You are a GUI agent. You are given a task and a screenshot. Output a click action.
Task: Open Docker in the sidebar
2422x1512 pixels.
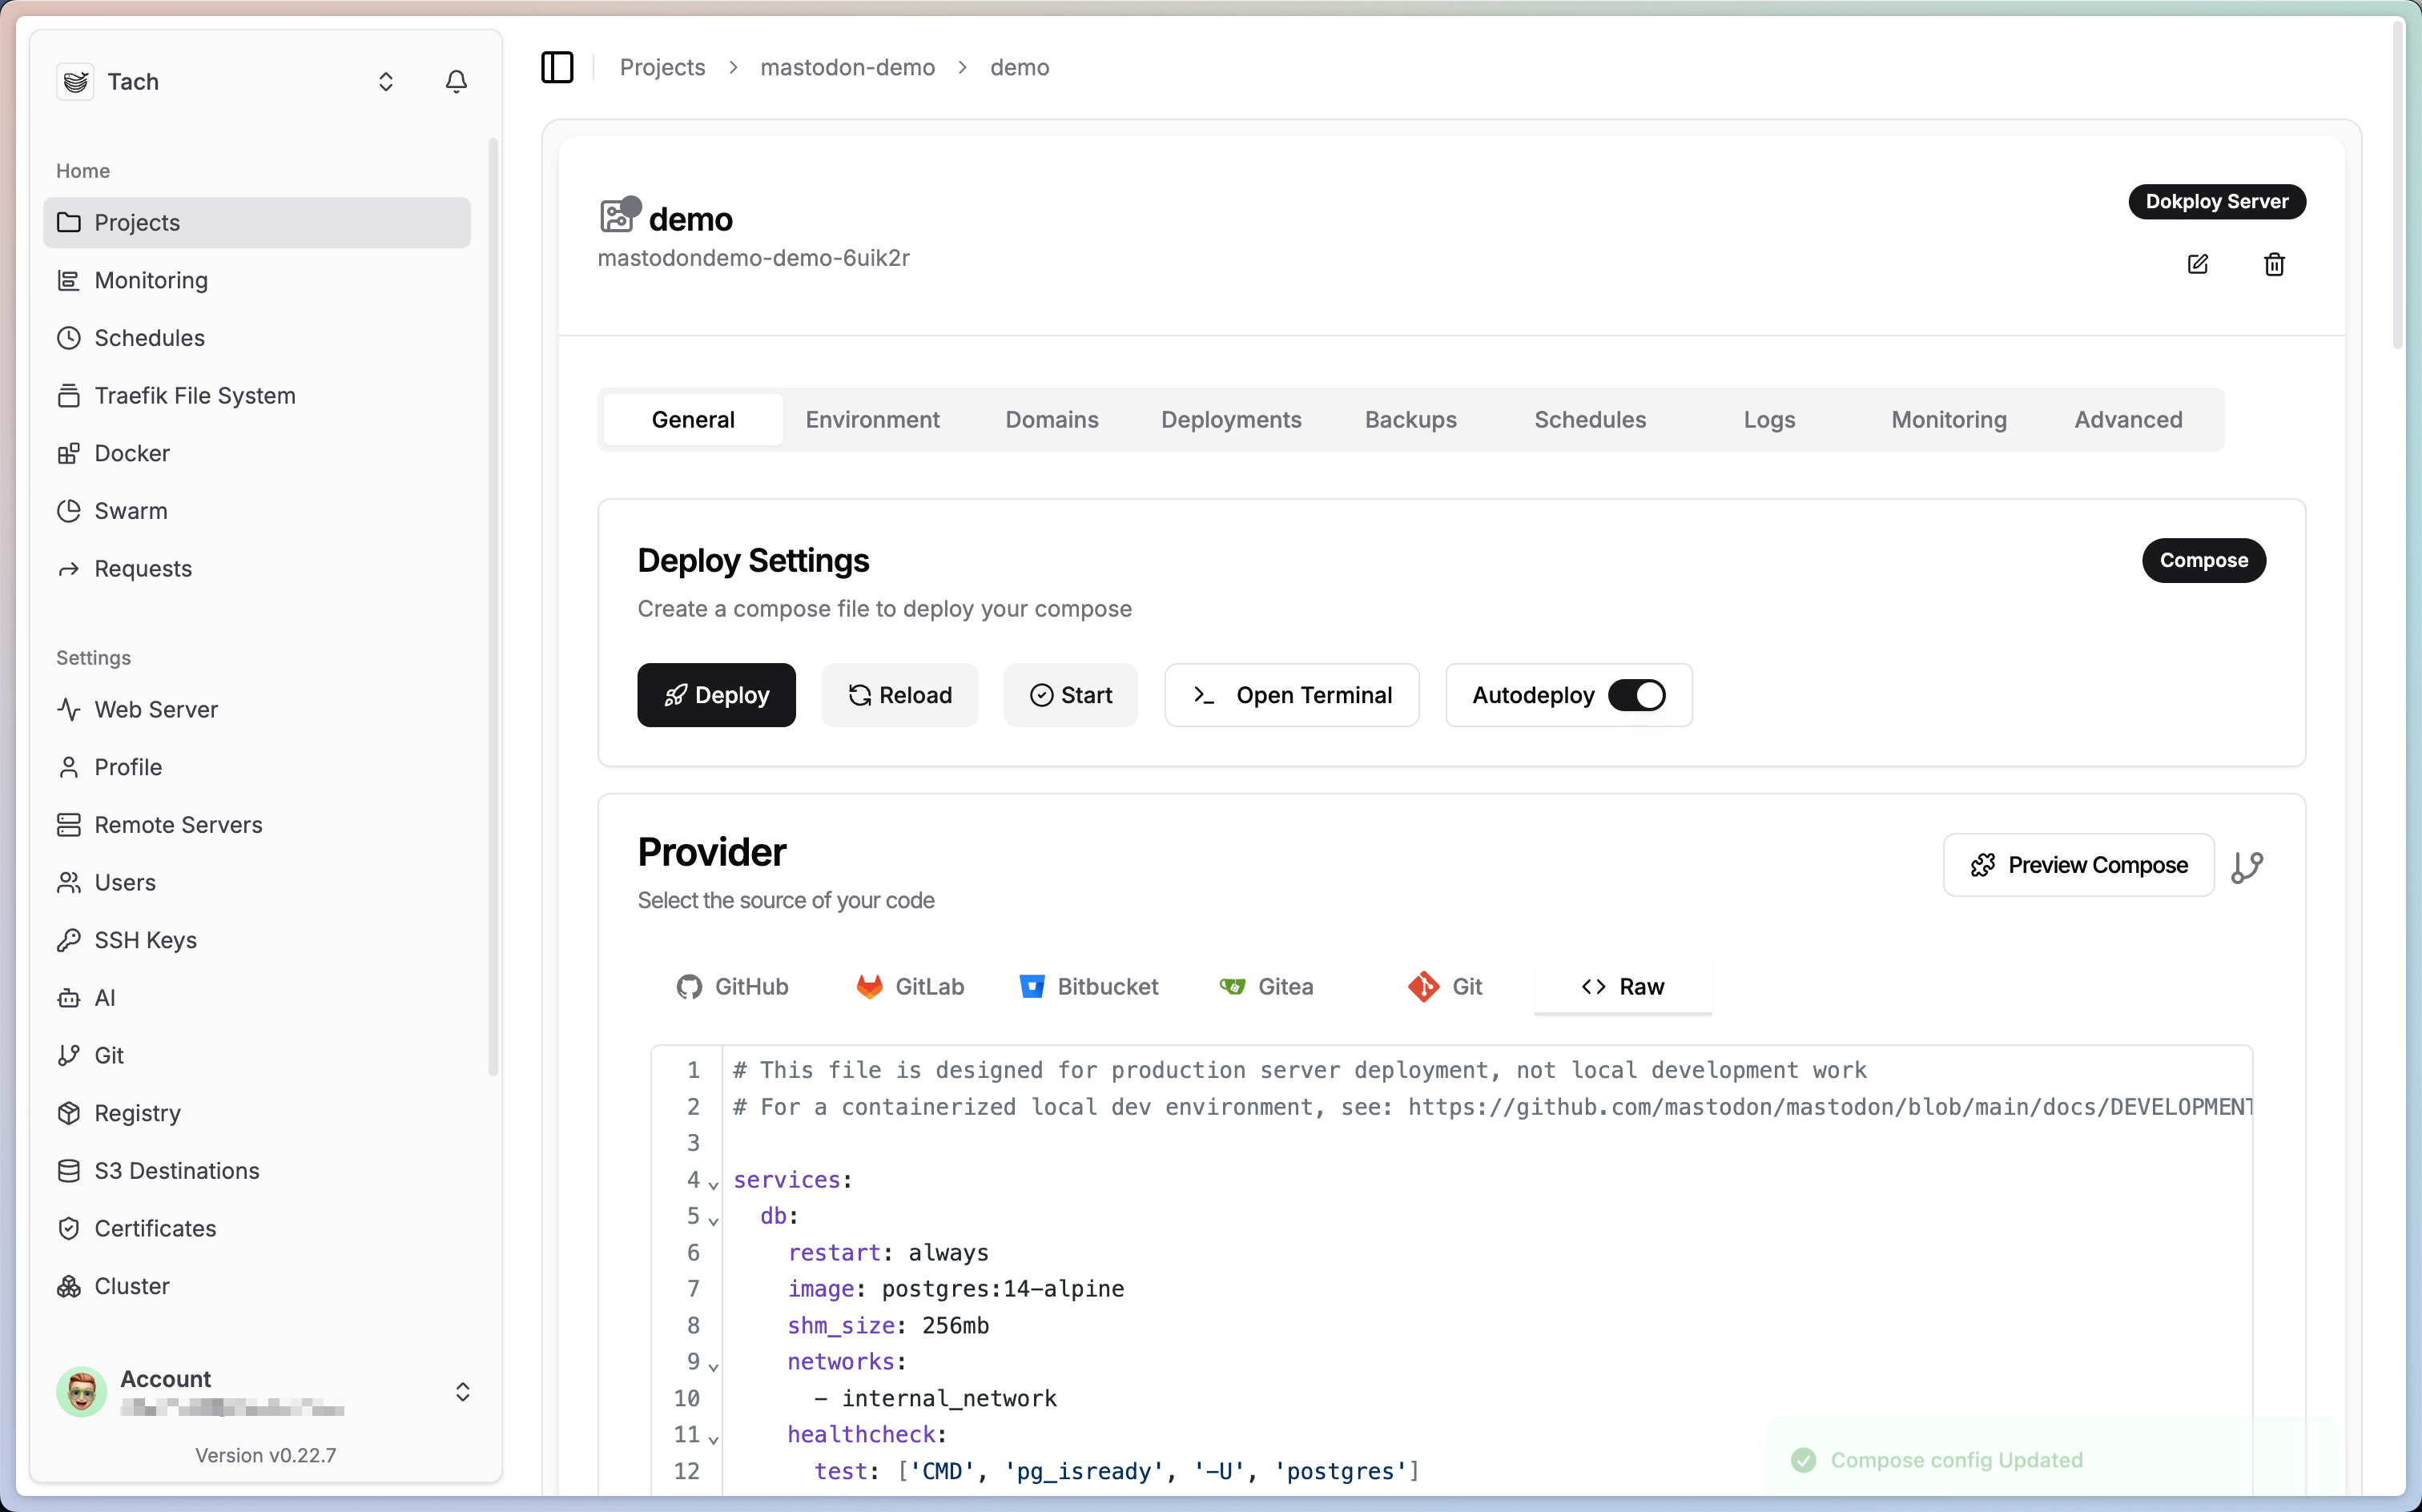click(131, 453)
